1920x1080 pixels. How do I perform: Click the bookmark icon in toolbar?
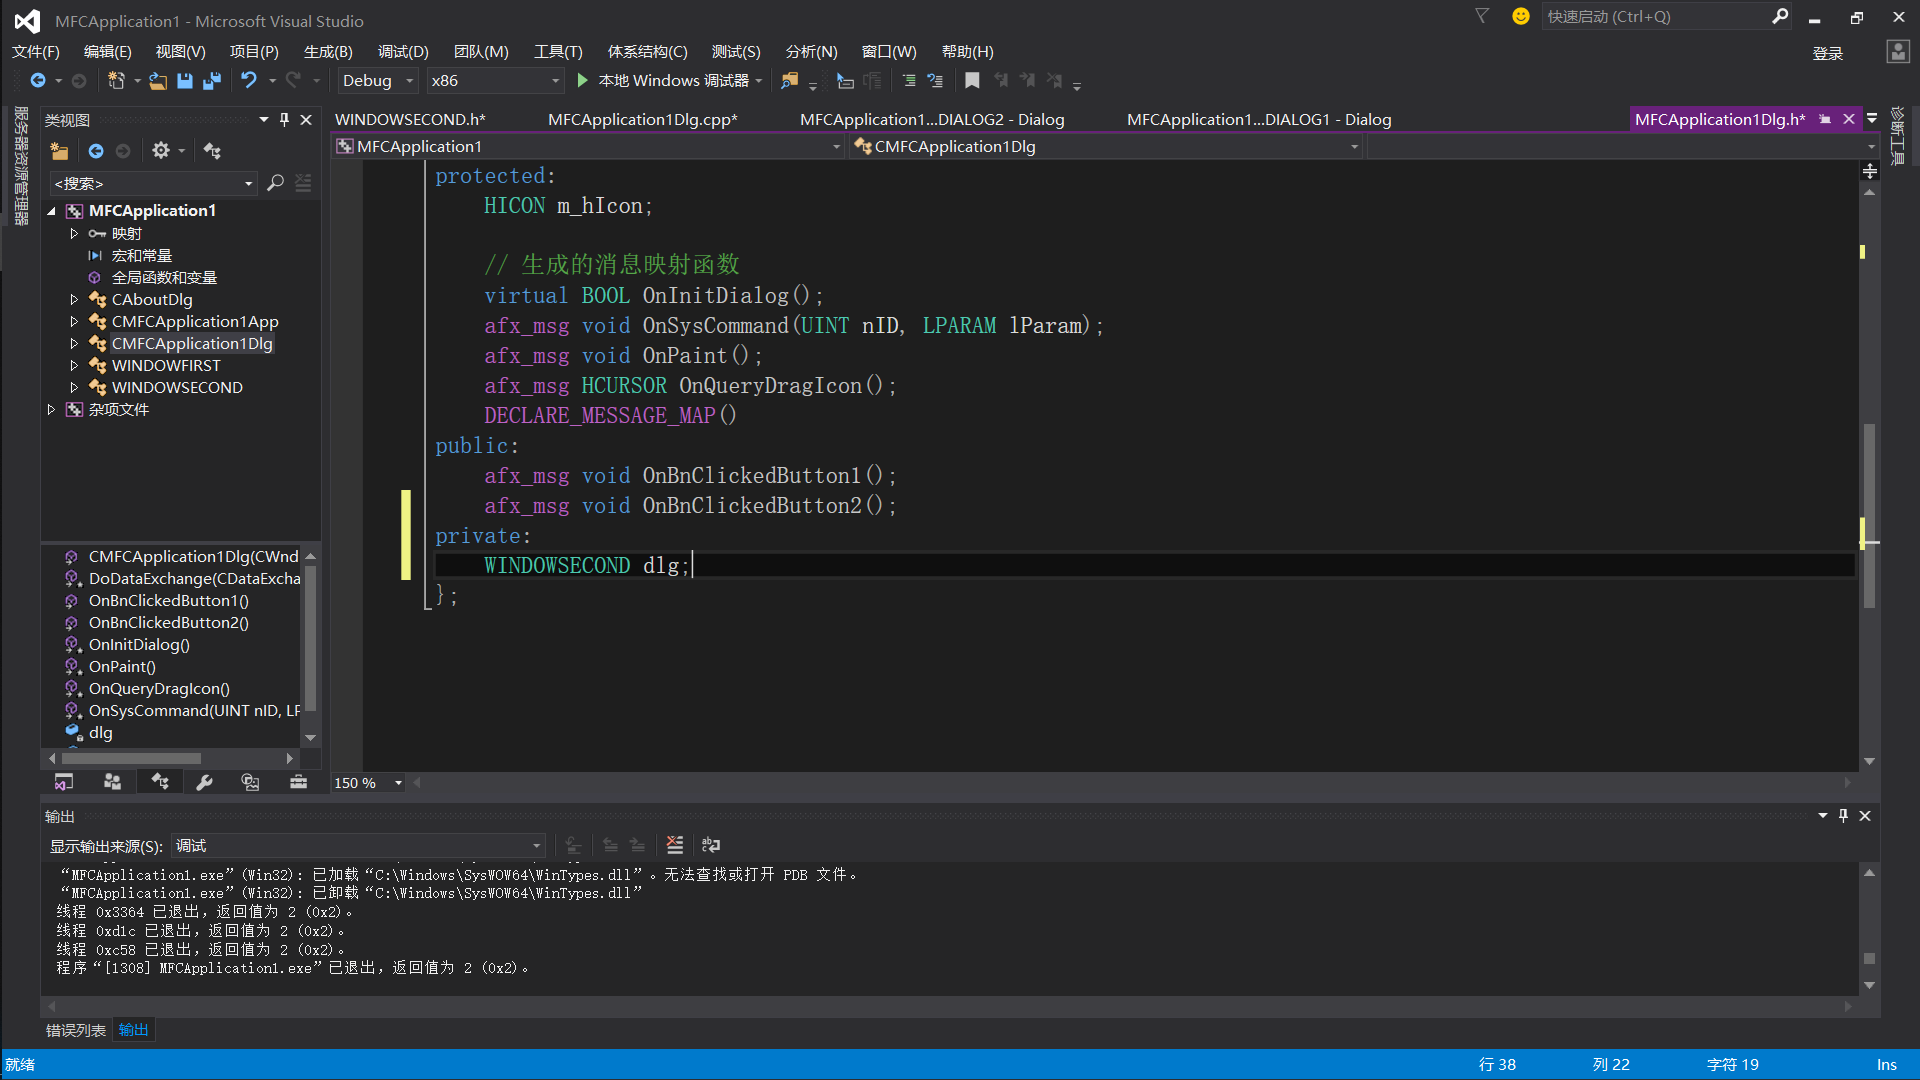click(972, 81)
